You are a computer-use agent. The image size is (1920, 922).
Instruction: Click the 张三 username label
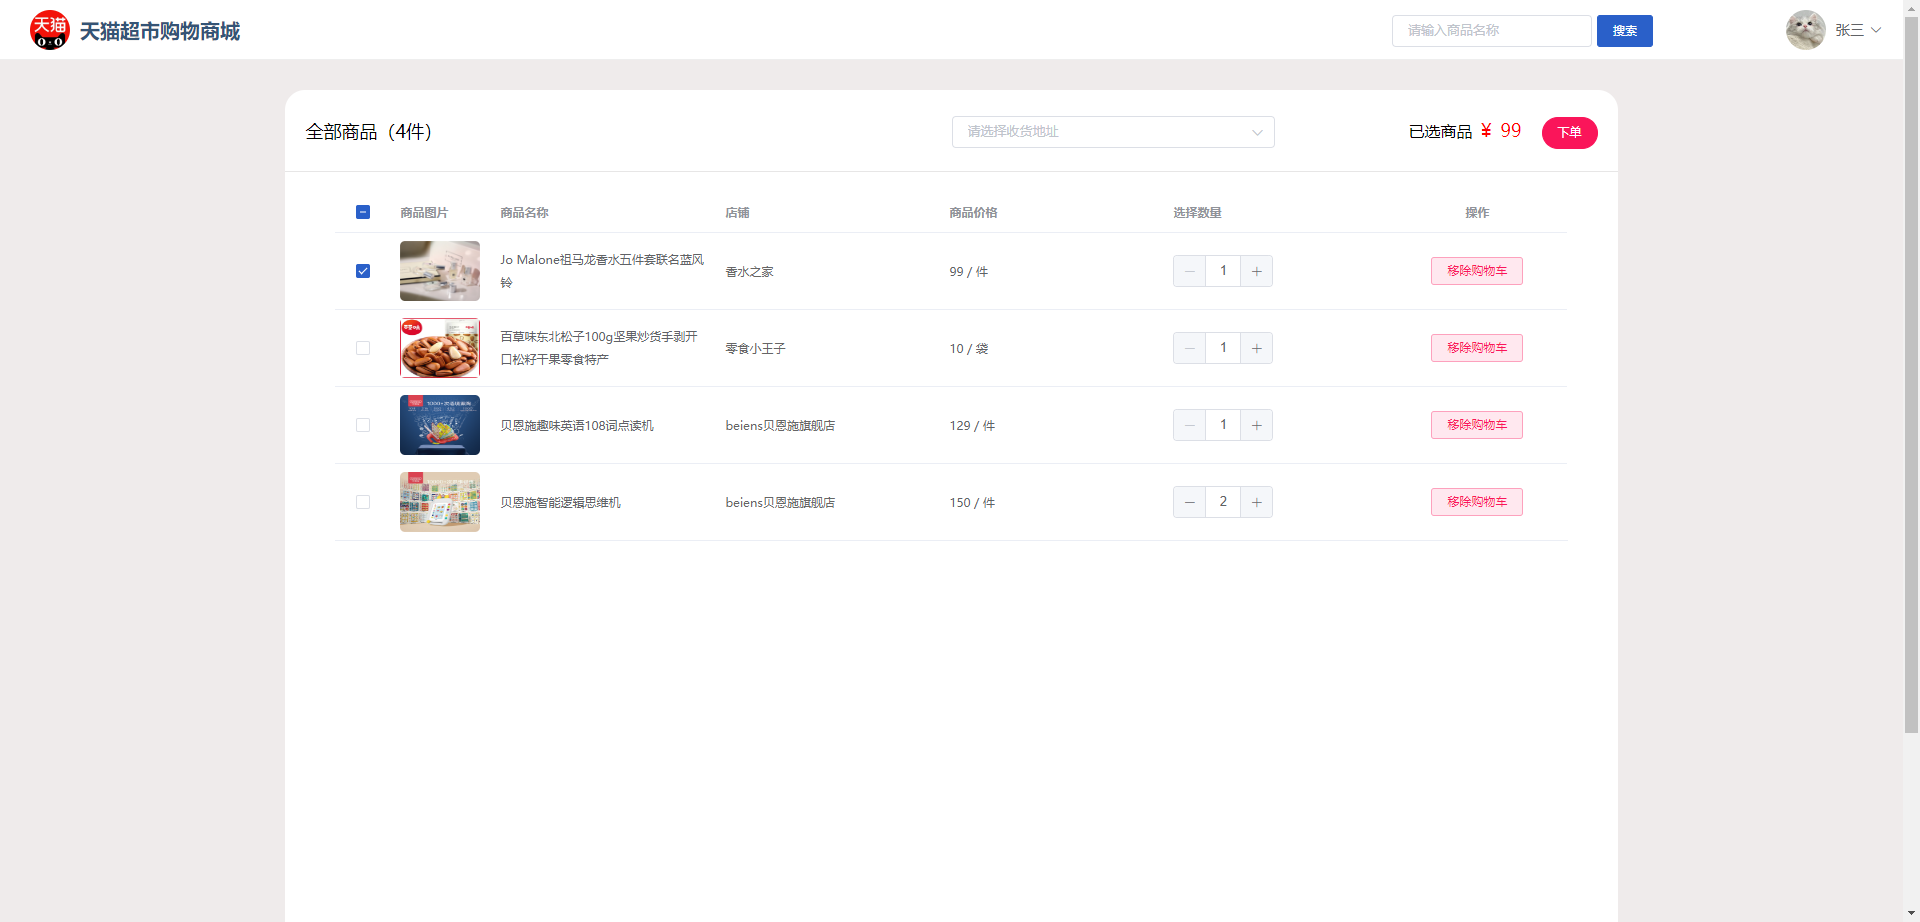click(1849, 30)
